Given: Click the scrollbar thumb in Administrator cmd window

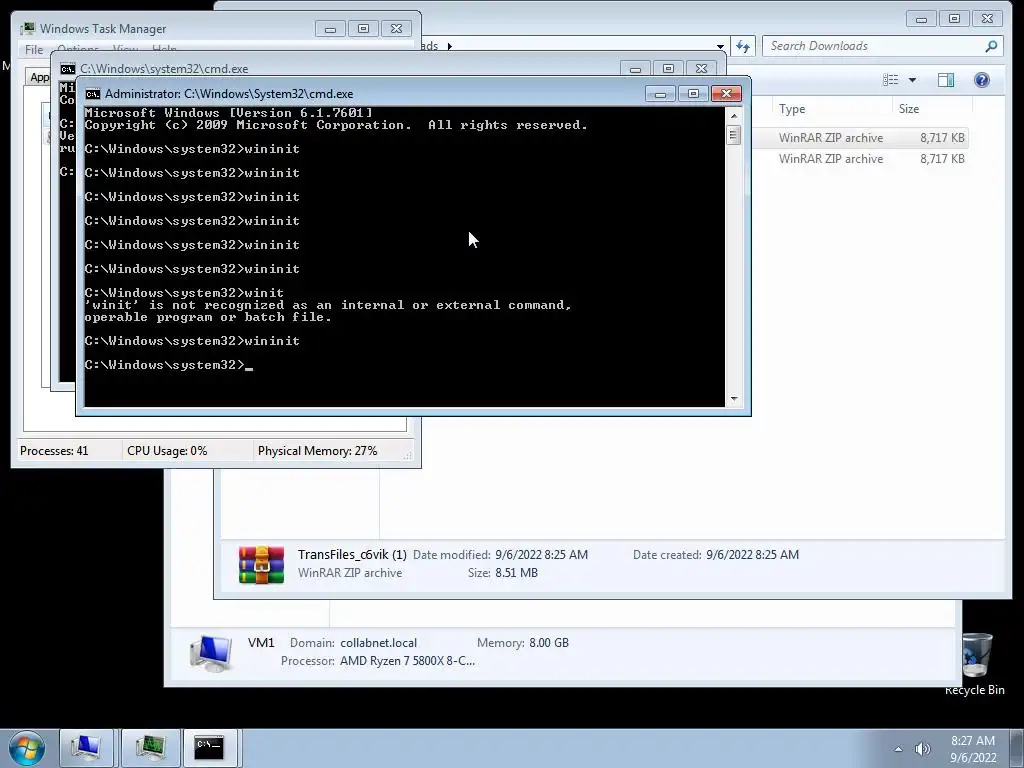Looking at the screenshot, I should click(x=733, y=135).
